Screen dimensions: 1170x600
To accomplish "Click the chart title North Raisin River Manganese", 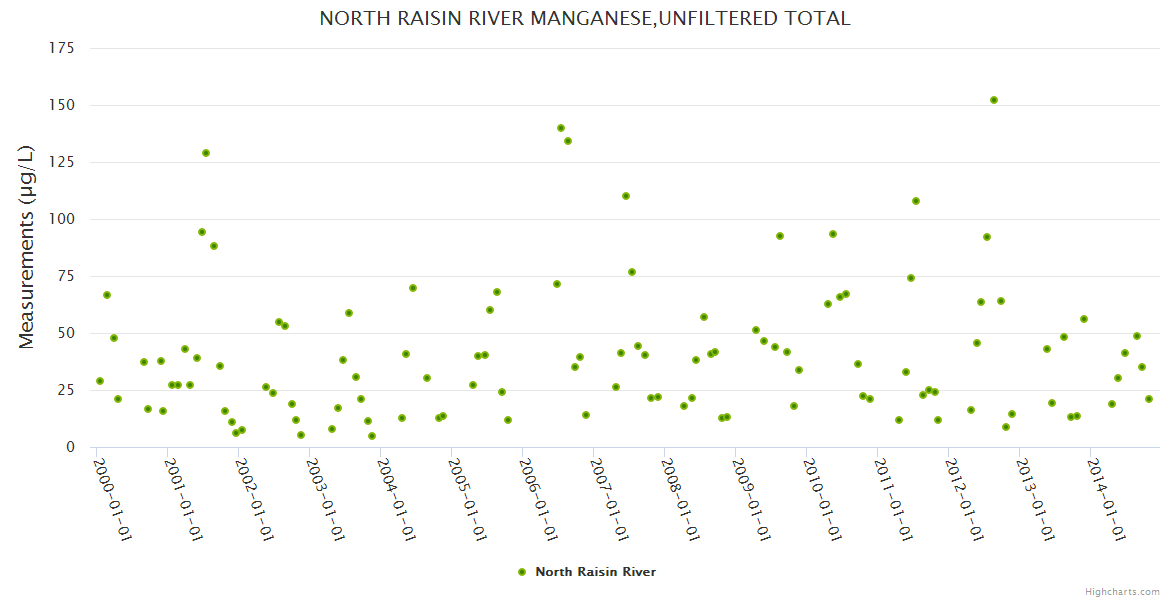I will (585, 18).
